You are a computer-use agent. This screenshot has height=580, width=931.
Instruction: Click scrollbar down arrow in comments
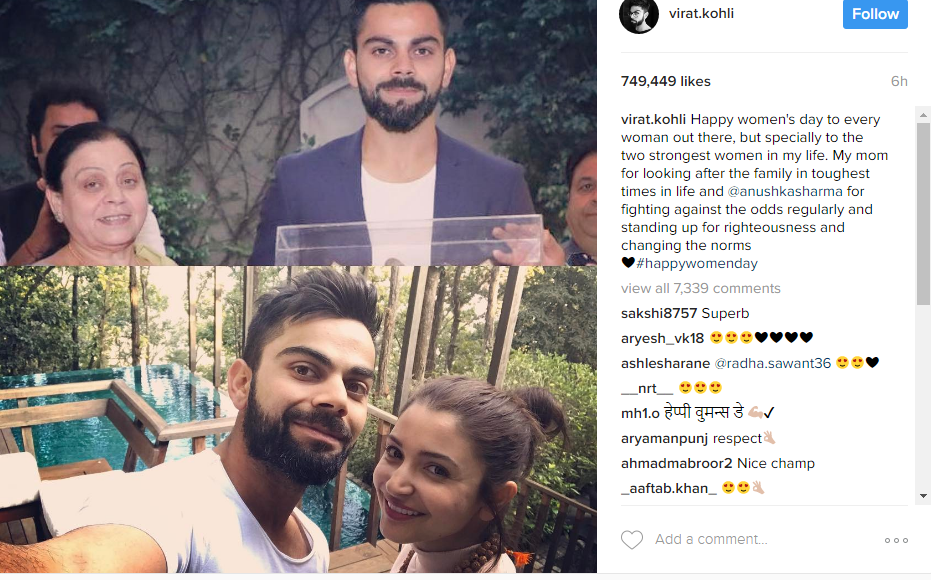point(923,496)
